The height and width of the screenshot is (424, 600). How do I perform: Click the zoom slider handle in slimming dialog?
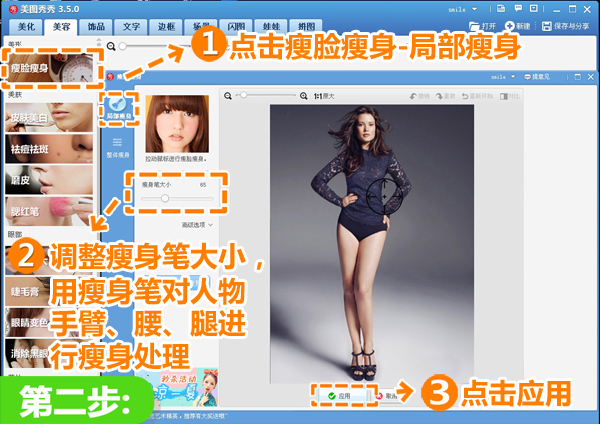point(243,95)
